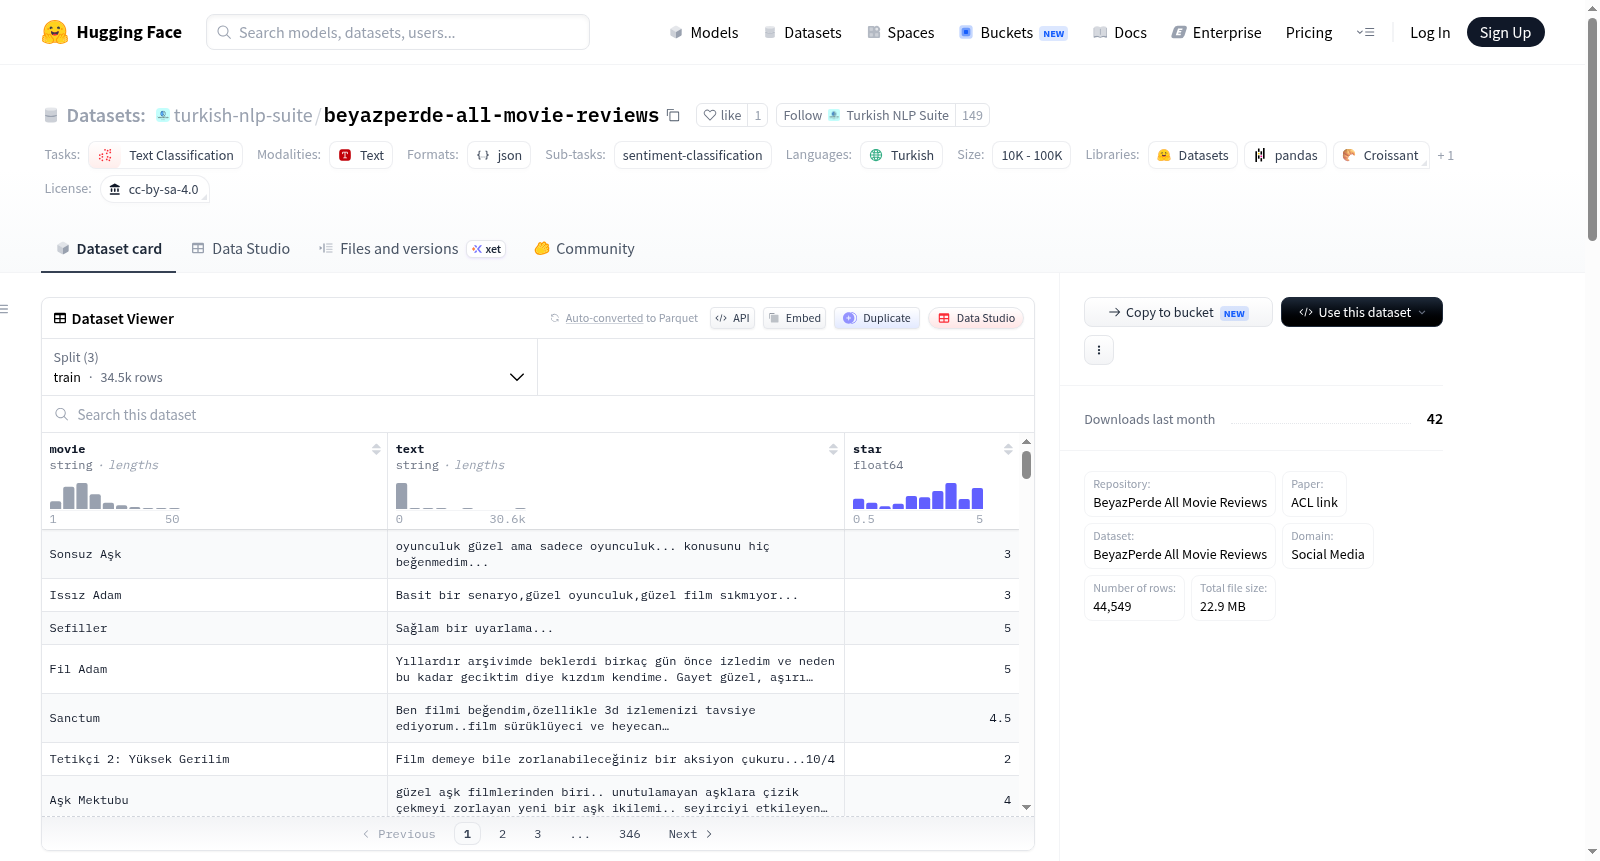Open the more-options three-dot menu button
This screenshot has width=1600, height=861.
click(1099, 350)
